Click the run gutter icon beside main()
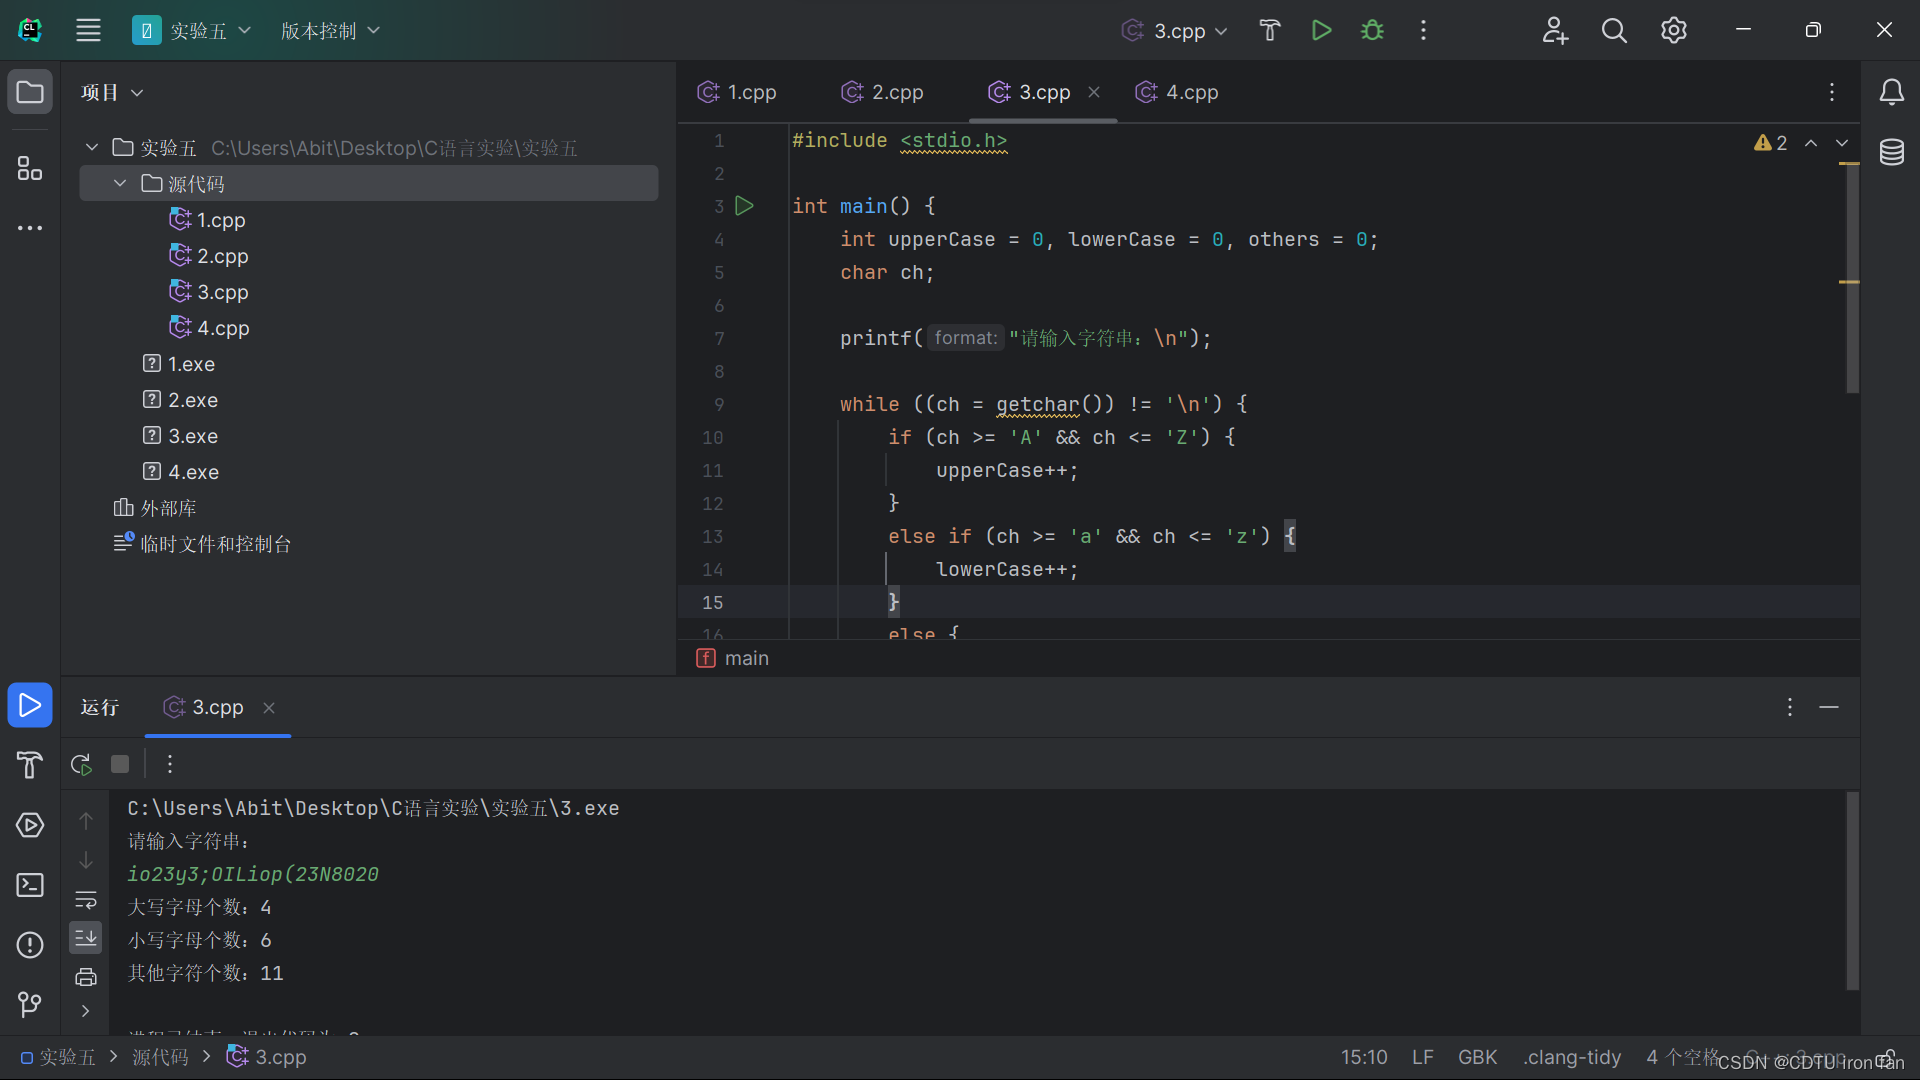This screenshot has height=1080, width=1920. pyautogui.click(x=744, y=206)
